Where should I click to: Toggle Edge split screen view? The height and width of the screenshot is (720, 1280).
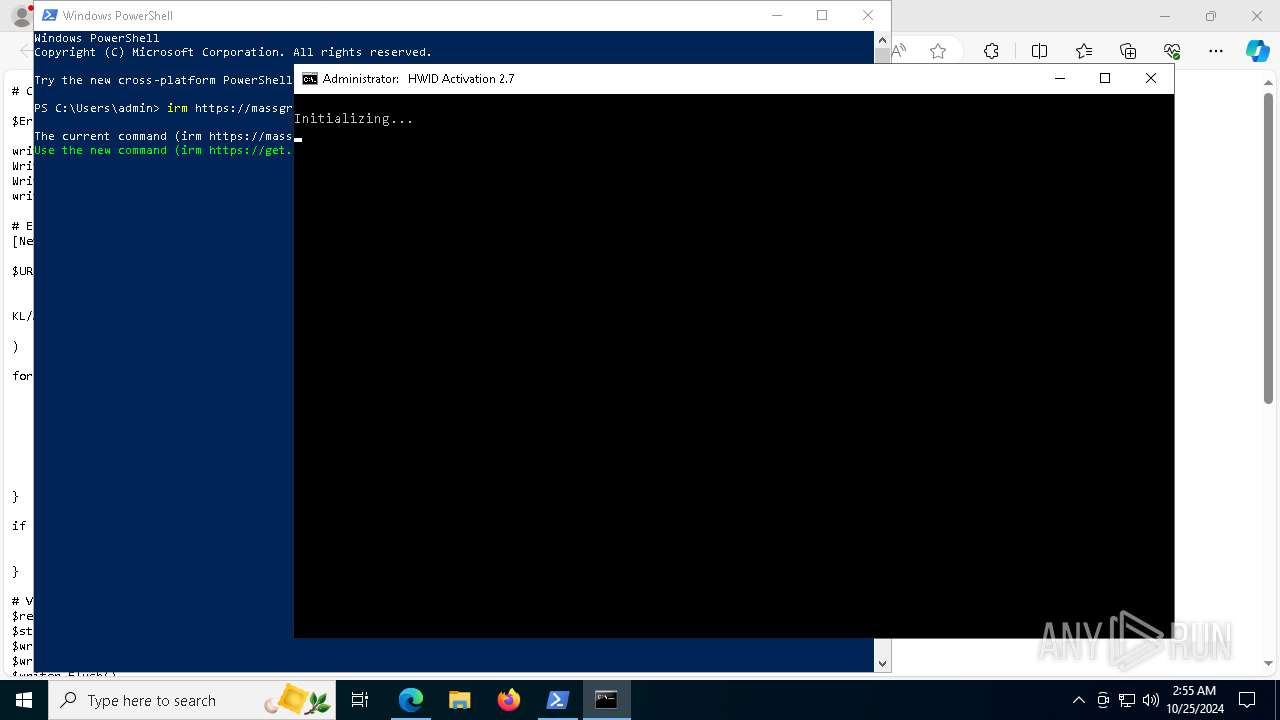(1039, 51)
